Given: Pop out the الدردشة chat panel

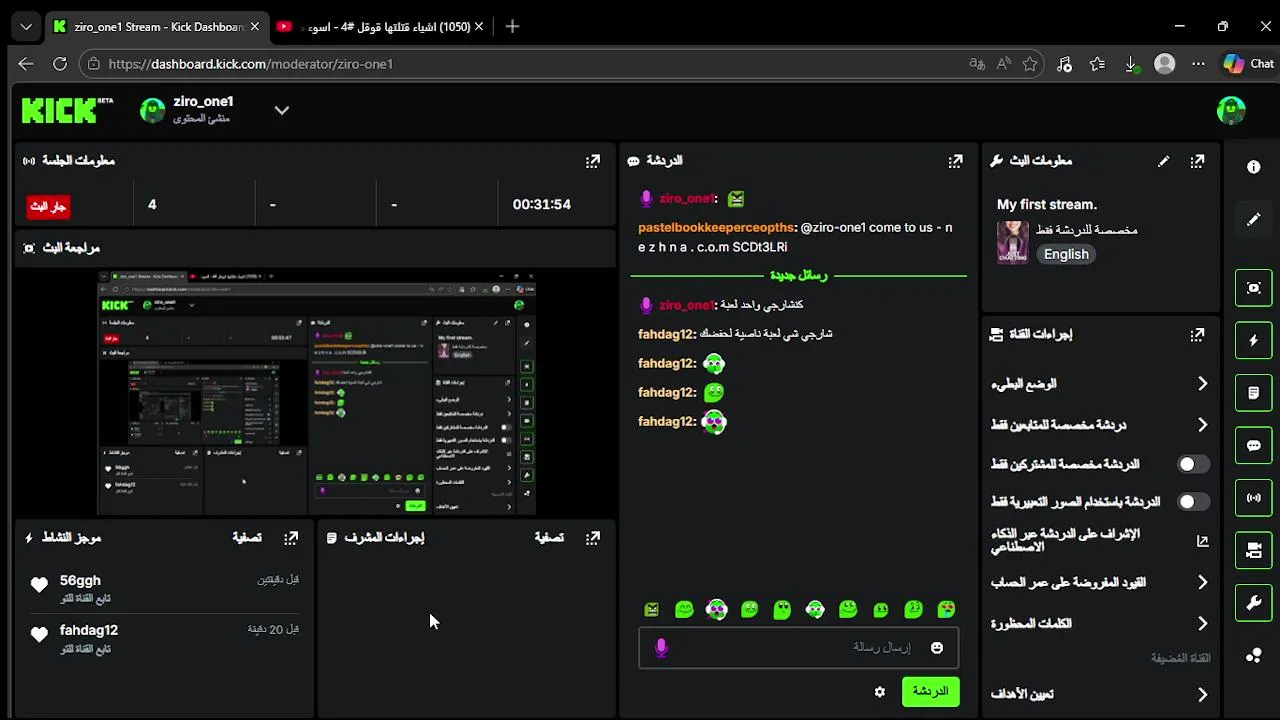Looking at the screenshot, I should tap(956, 161).
